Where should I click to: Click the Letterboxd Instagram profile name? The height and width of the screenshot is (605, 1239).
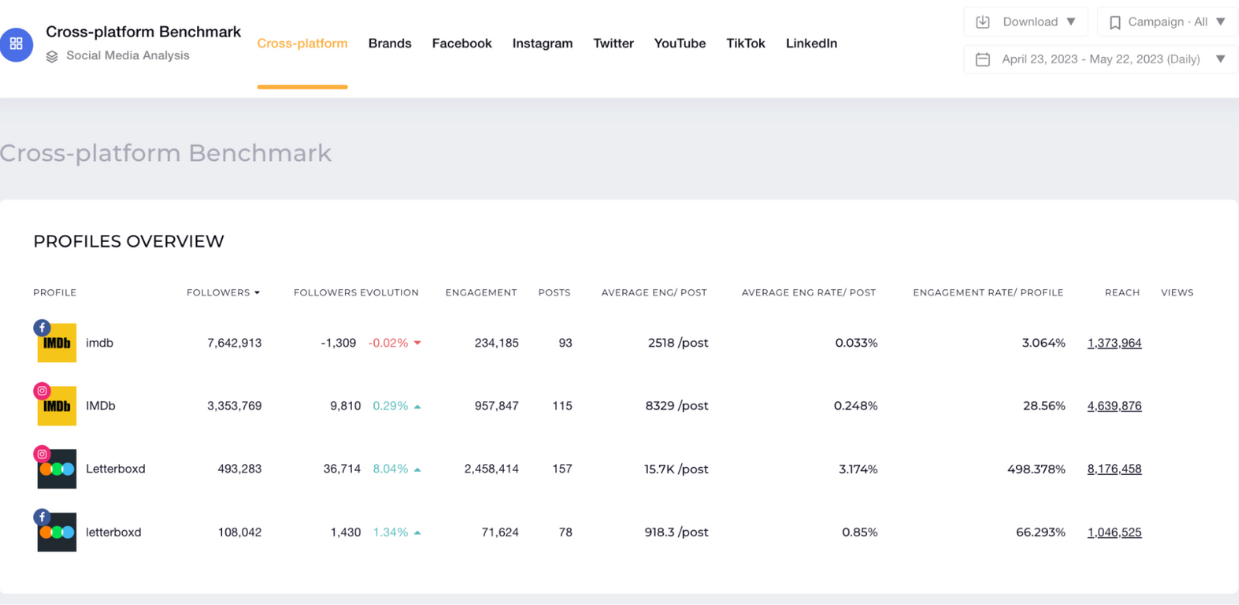tap(116, 469)
